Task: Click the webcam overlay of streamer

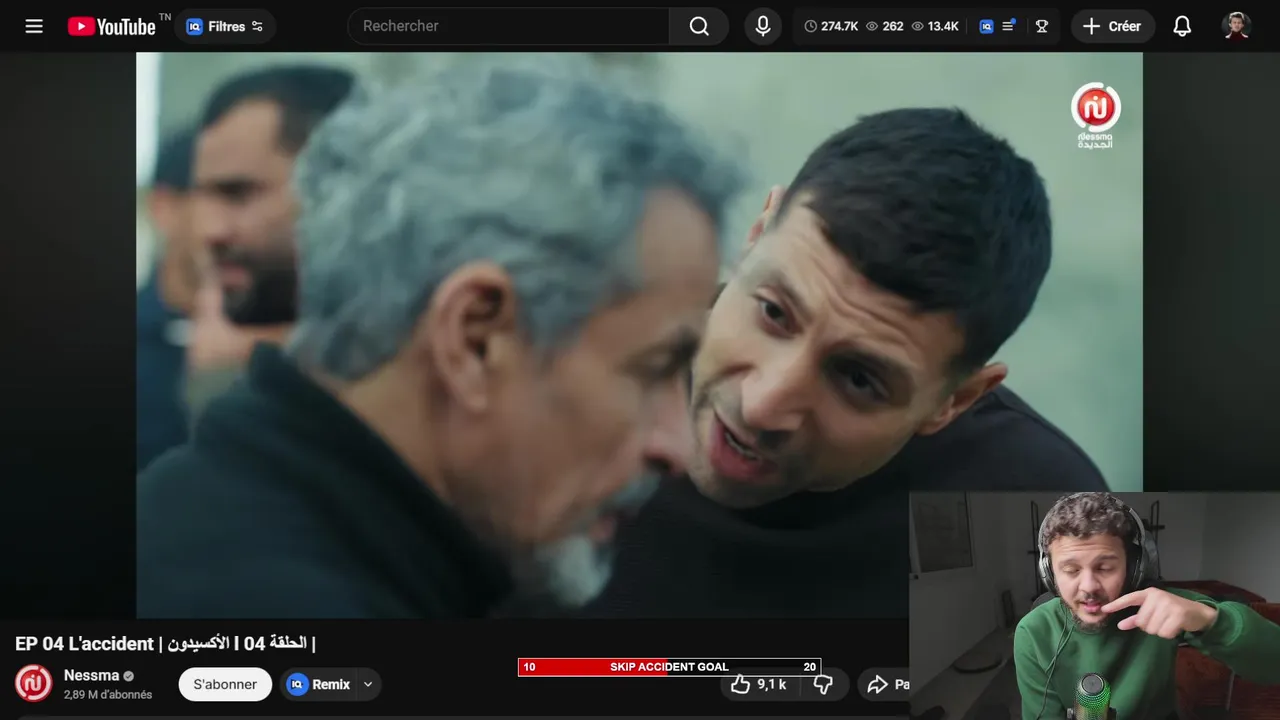Action: click(1094, 605)
